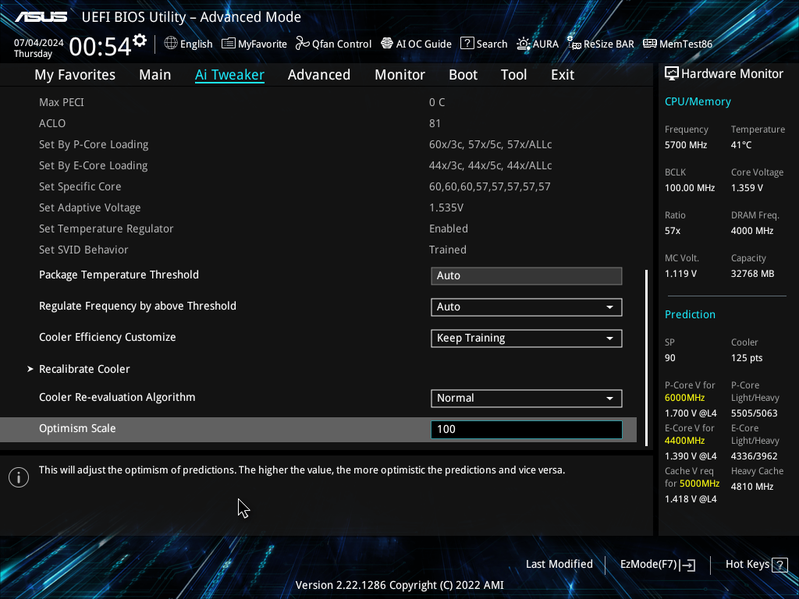Click the Hardware Monitor panel icon
Screen dimensions: 799x599
[672, 74]
